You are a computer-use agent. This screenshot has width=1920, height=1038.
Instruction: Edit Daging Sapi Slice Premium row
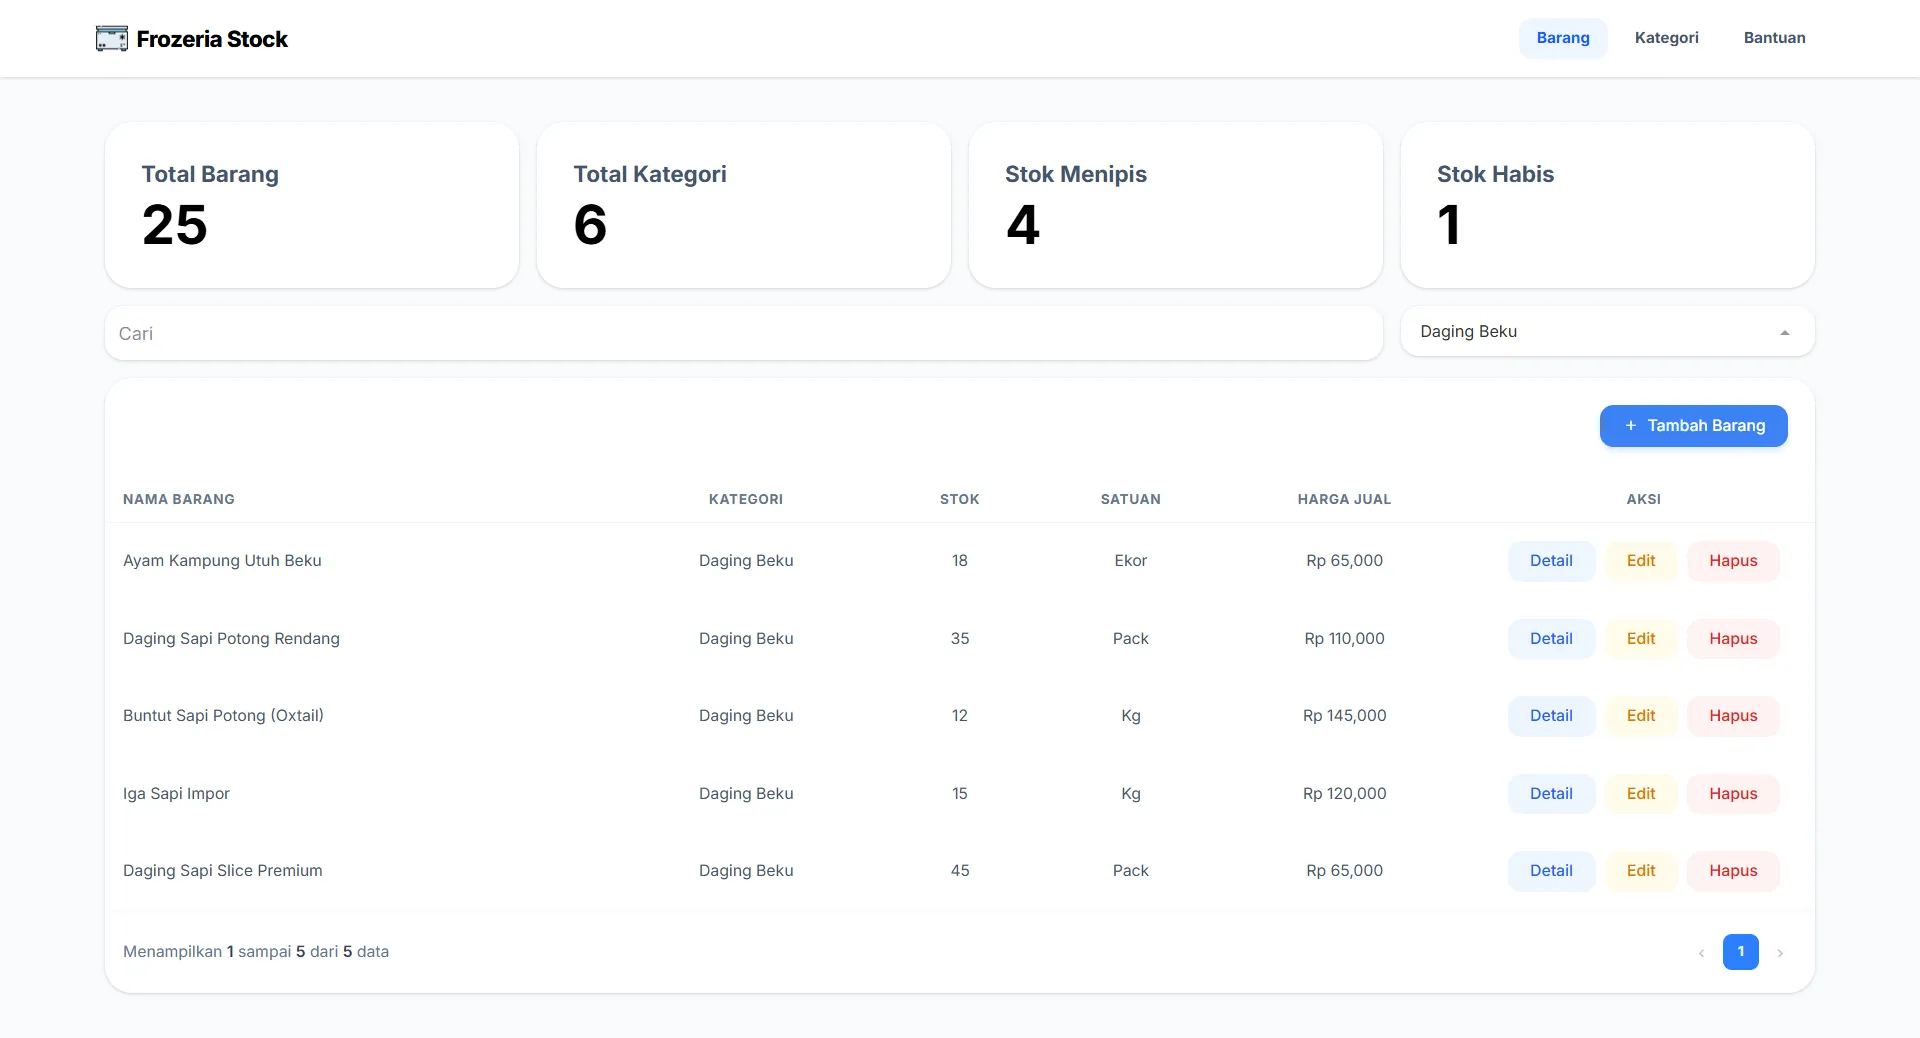[x=1640, y=871]
